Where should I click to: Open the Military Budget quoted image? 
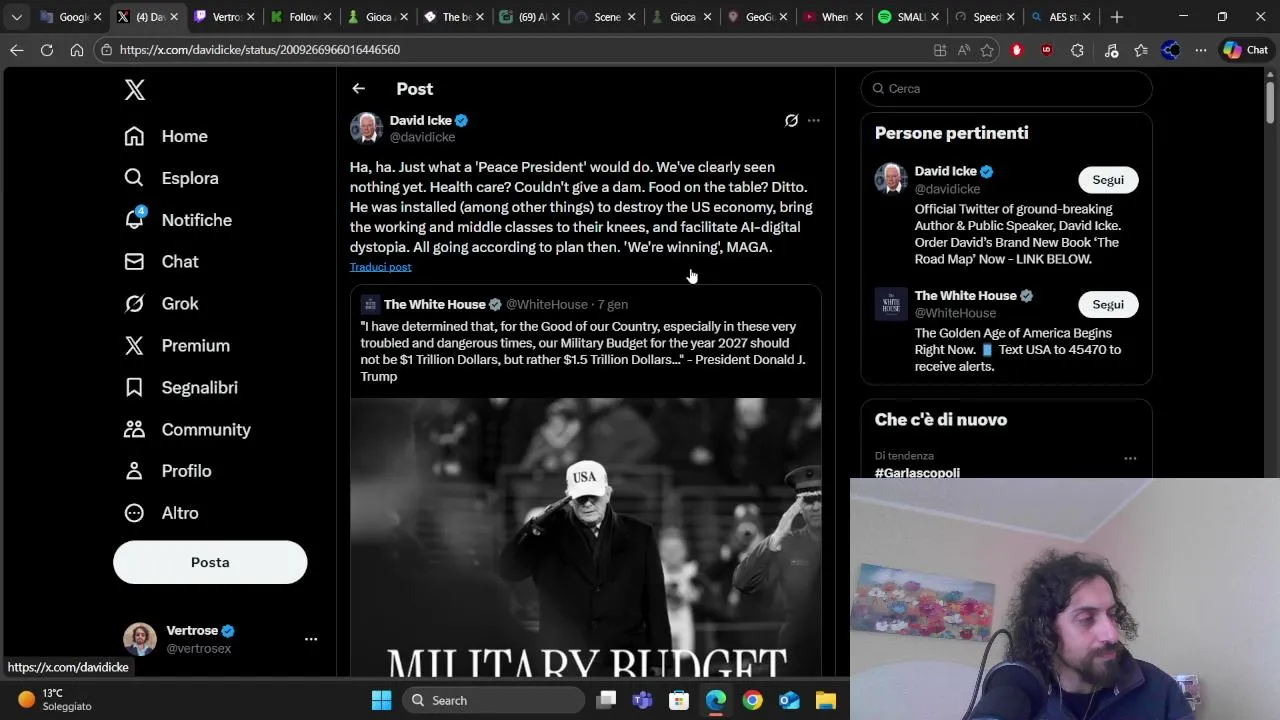(586, 537)
